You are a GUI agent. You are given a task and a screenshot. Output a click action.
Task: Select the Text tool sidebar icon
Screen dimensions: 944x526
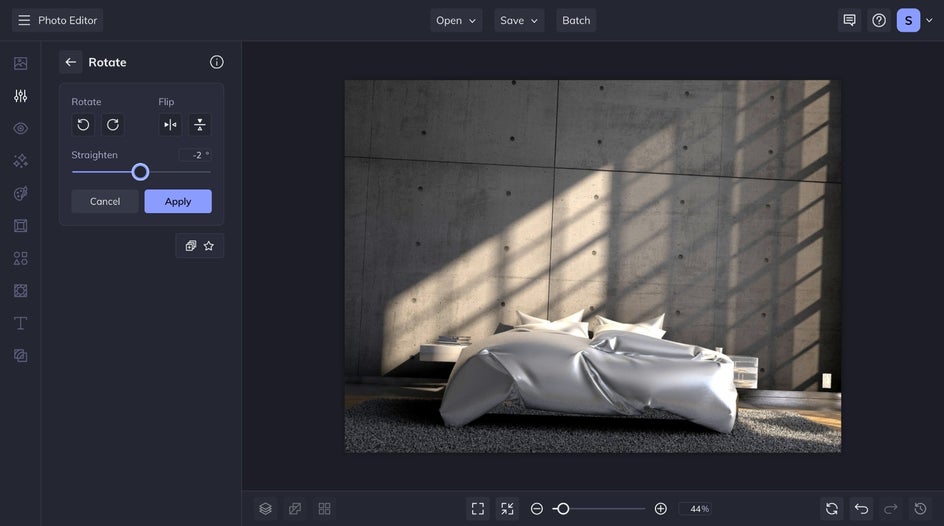pyautogui.click(x=20, y=323)
